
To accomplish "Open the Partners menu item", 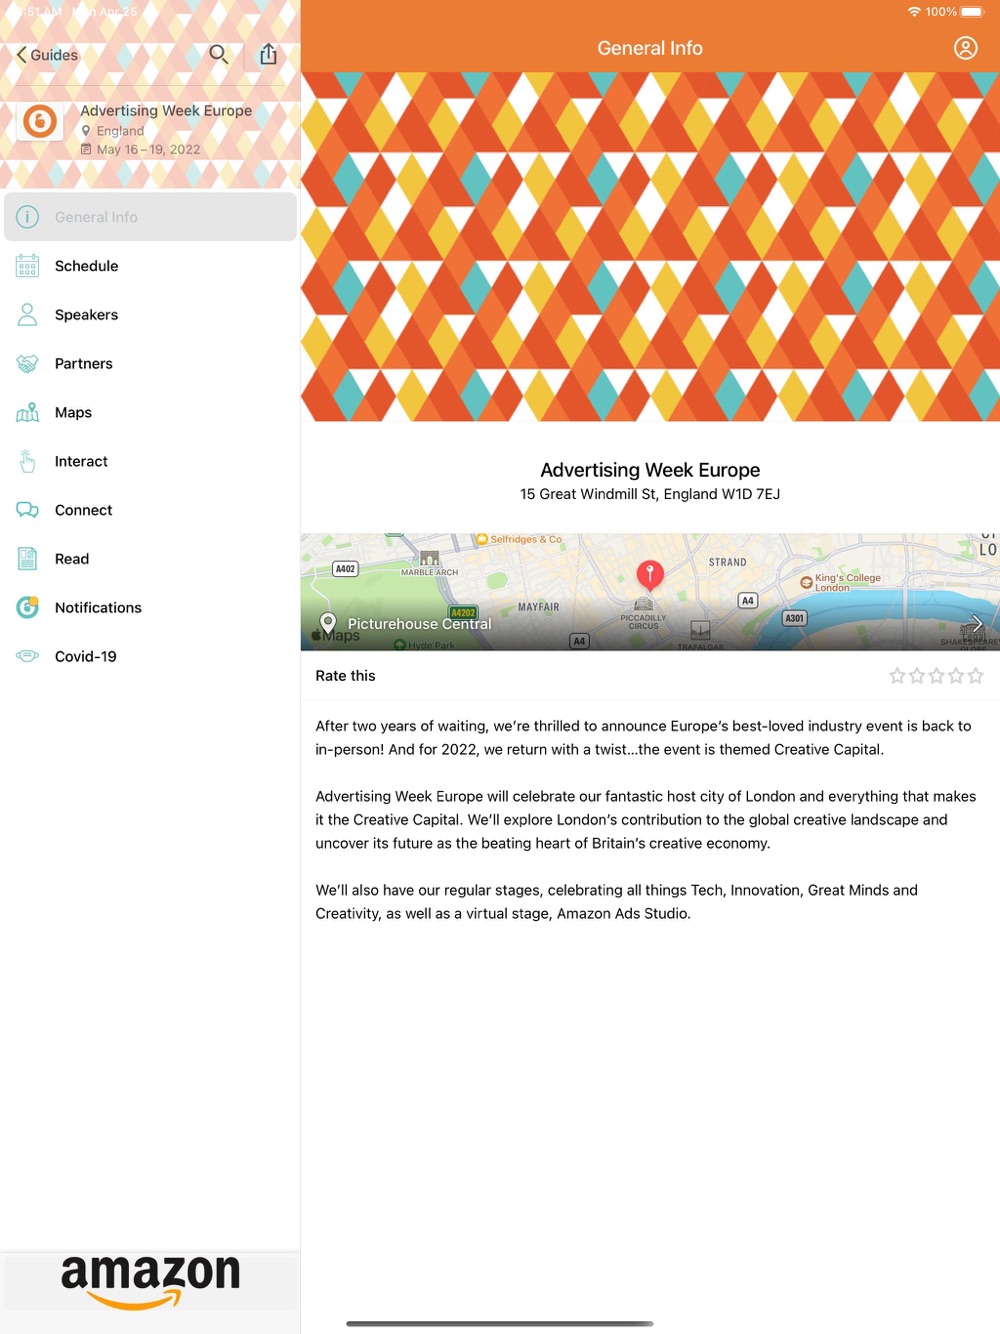I will click(150, 364).
